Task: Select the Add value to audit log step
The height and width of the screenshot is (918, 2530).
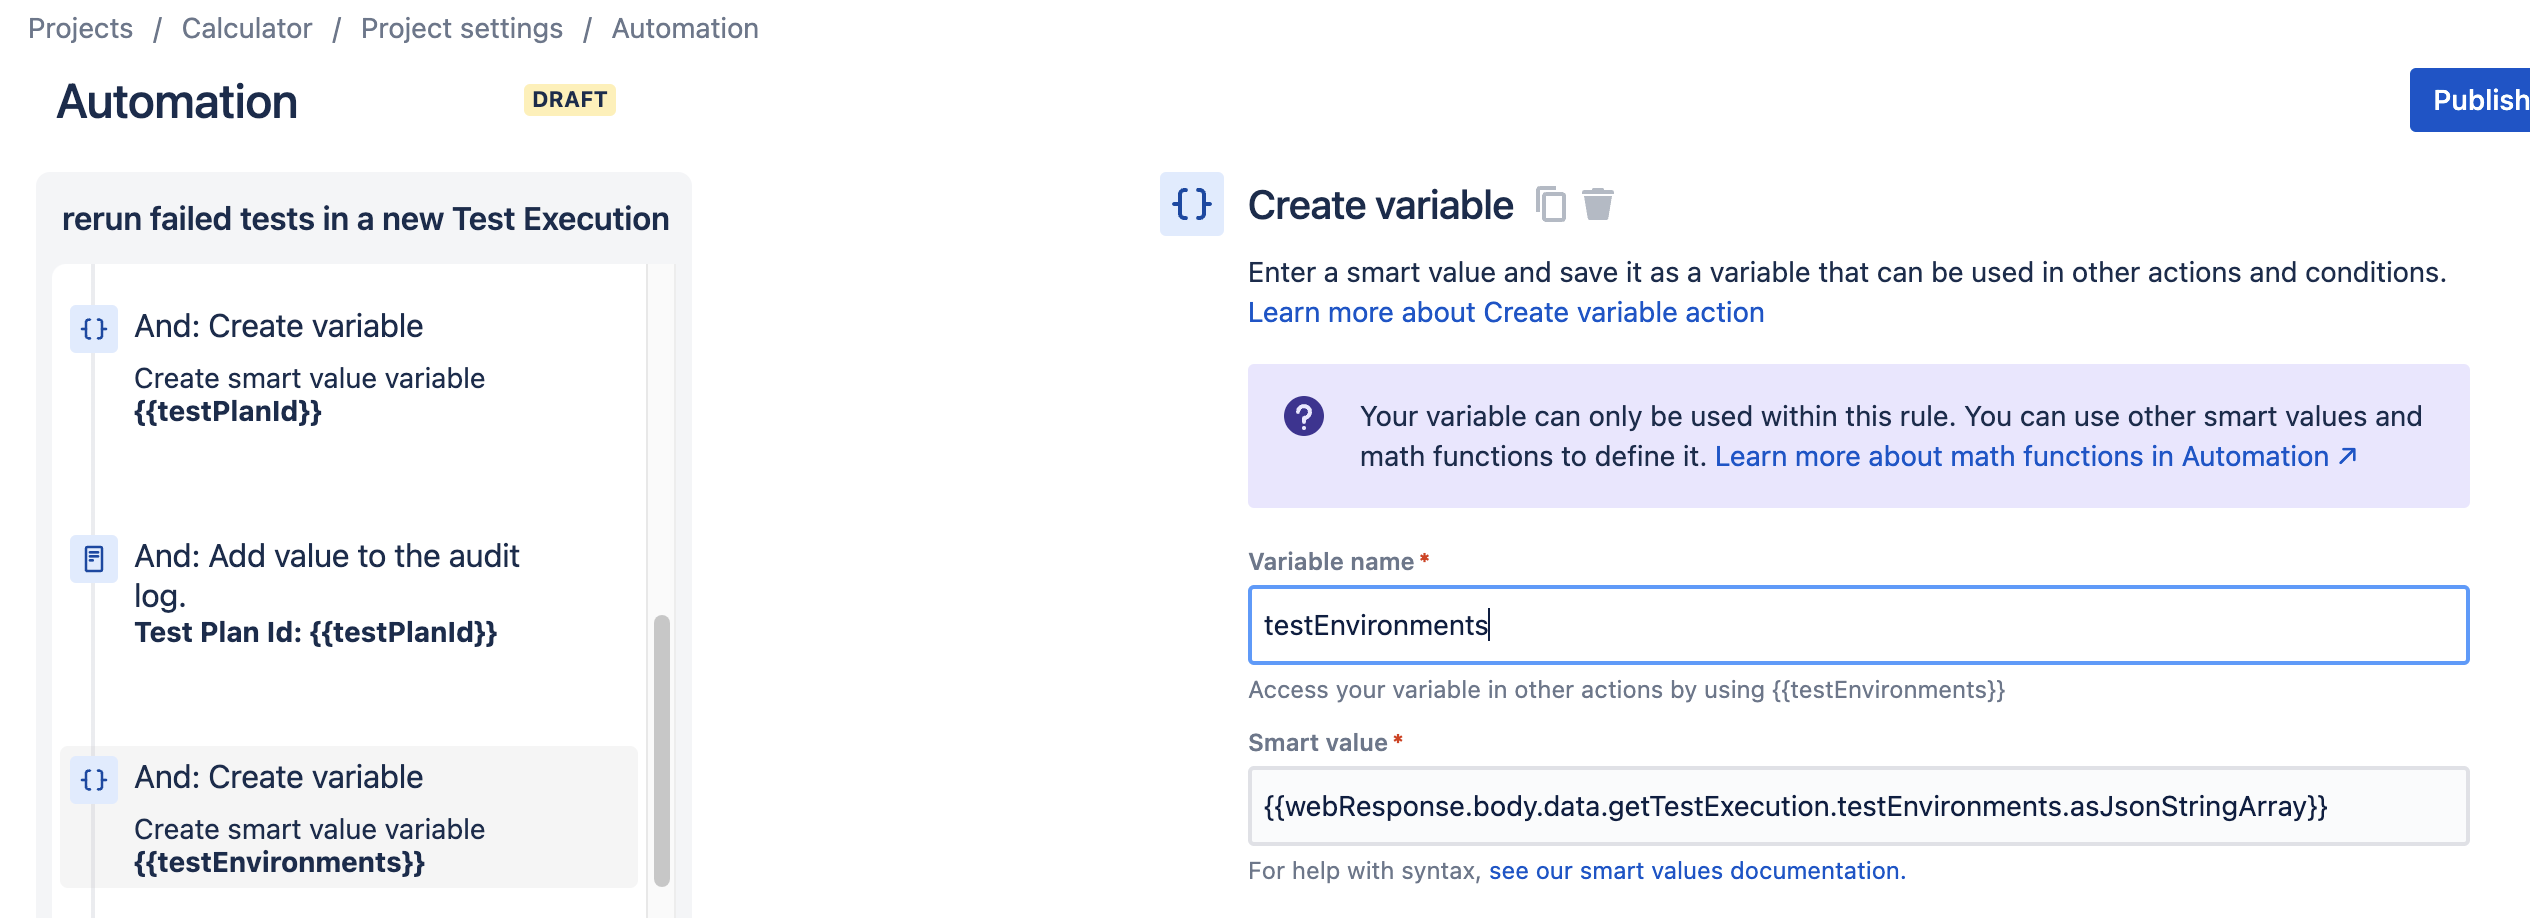Action: [x=348, y=592]
